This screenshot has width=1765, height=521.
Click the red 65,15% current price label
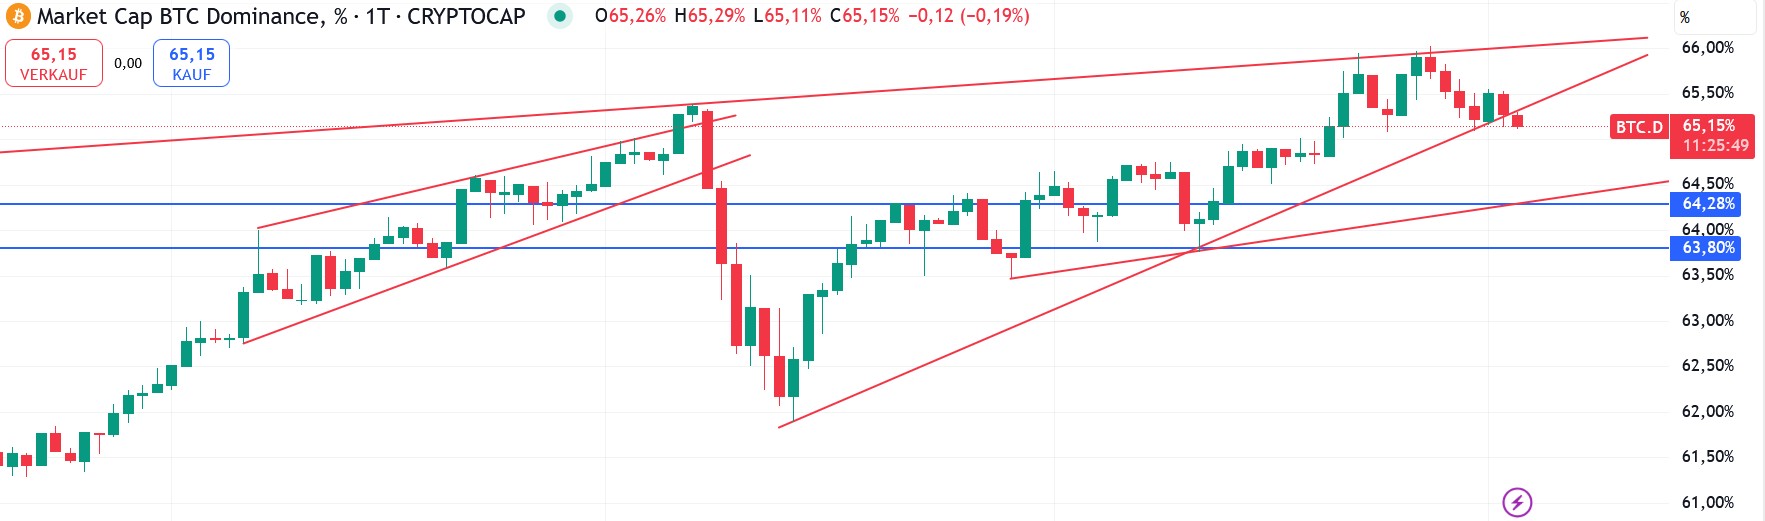1709,126
